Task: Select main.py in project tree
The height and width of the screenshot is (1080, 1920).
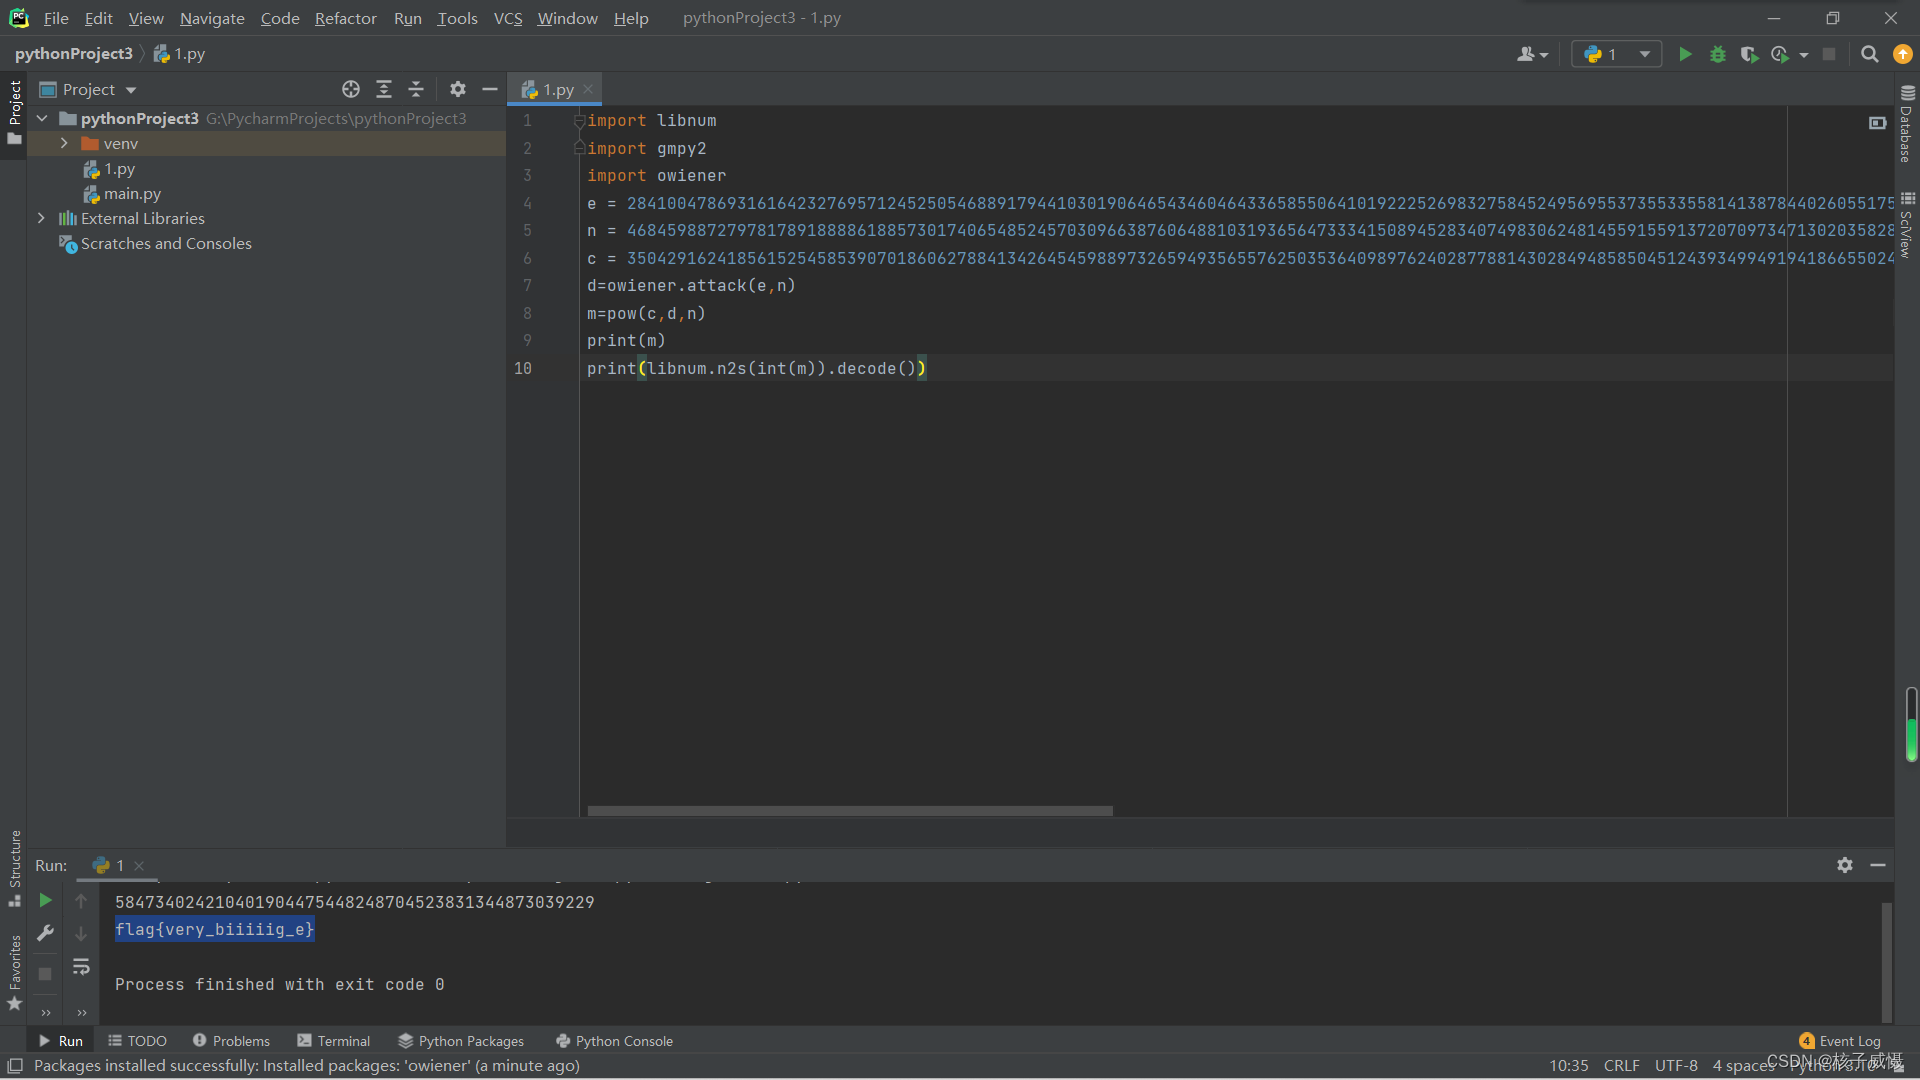Action: pos(132,193)
